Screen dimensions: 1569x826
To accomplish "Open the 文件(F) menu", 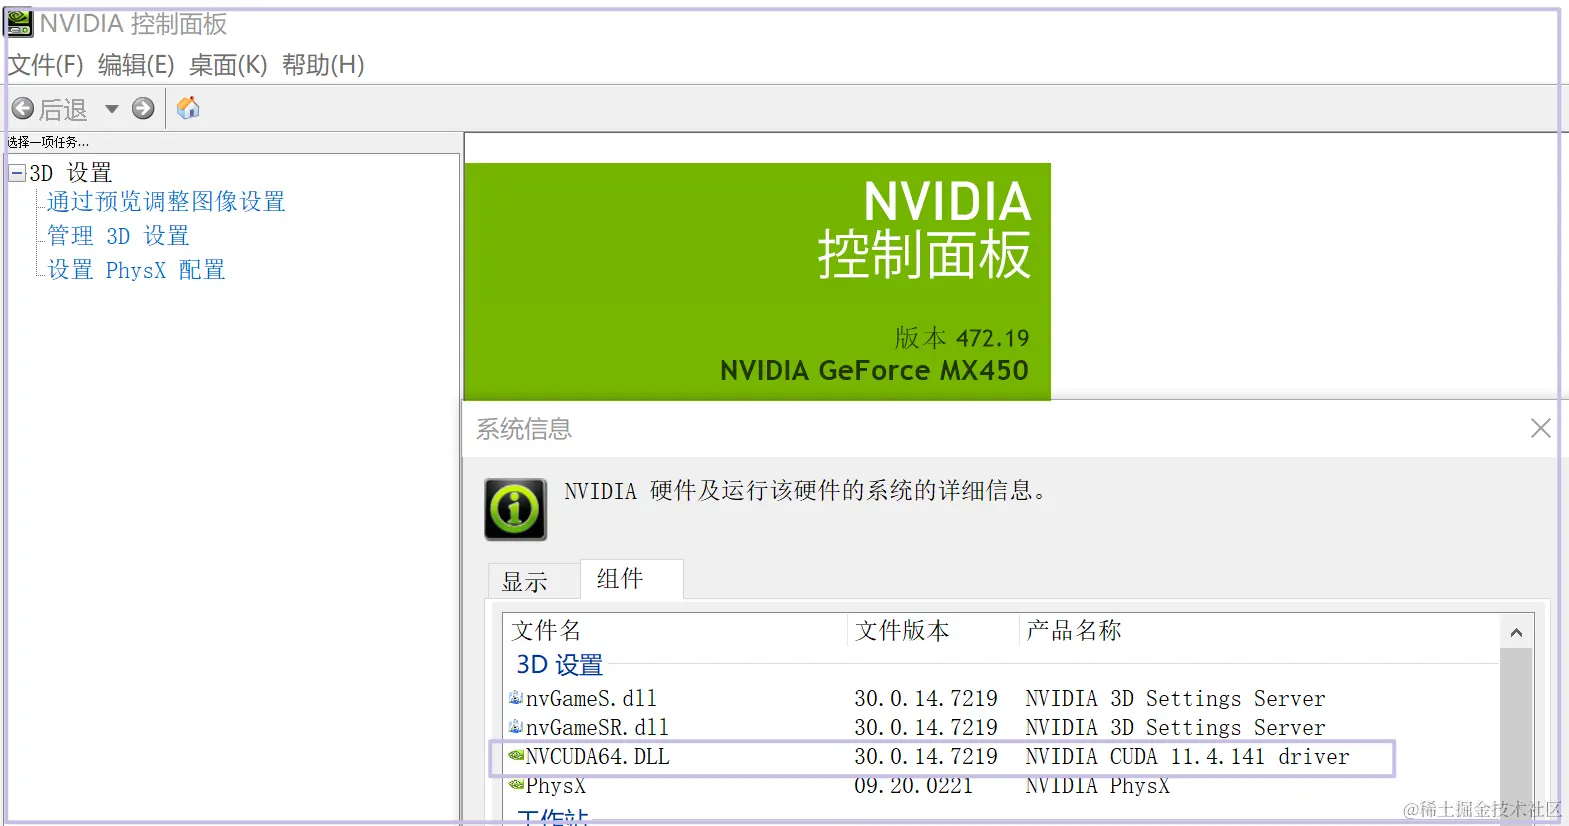I will click(46, 65).
